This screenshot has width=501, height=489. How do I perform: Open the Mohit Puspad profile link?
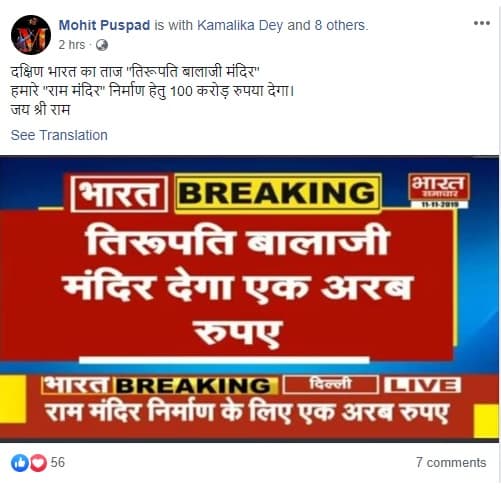104,25
